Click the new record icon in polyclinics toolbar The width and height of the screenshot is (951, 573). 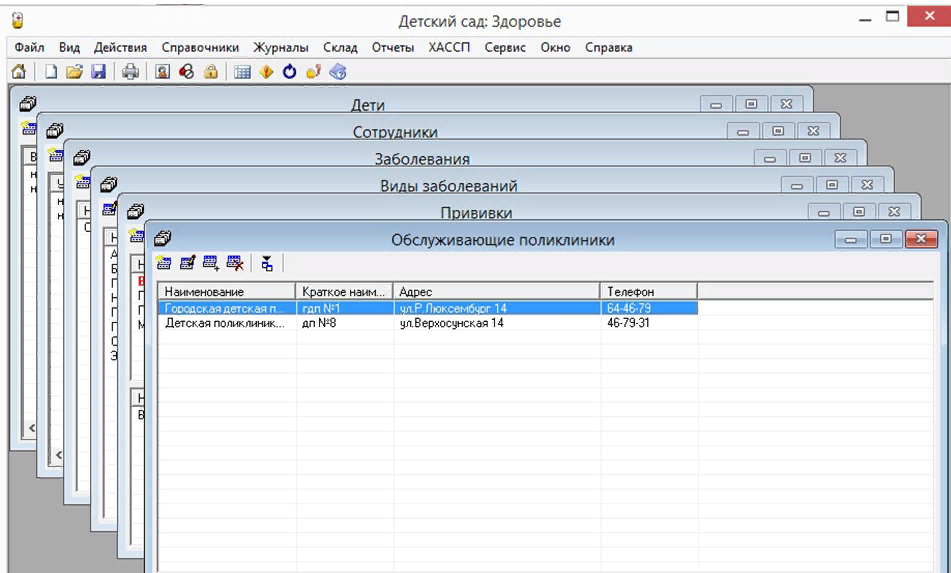(163, 263)
